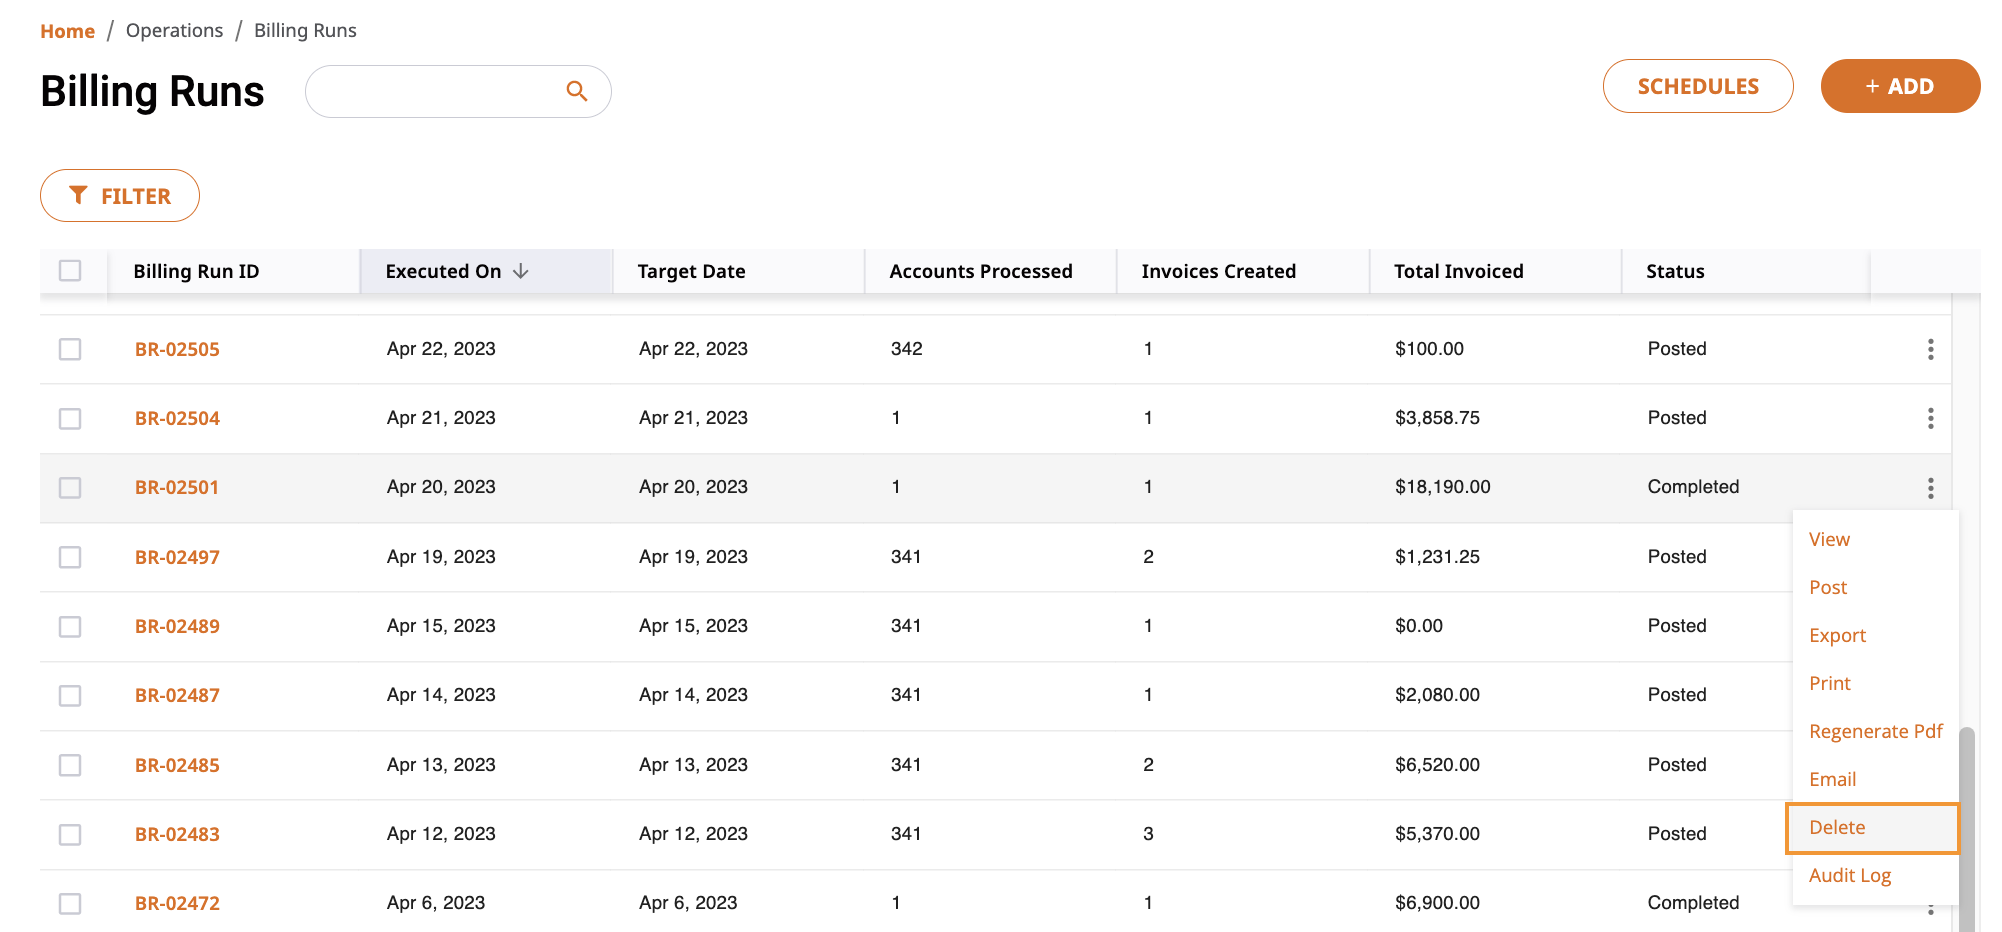Viewport: 2002px width, 932px height.
Task: Open Audit Log from the menu
Action: (1850, 875)
